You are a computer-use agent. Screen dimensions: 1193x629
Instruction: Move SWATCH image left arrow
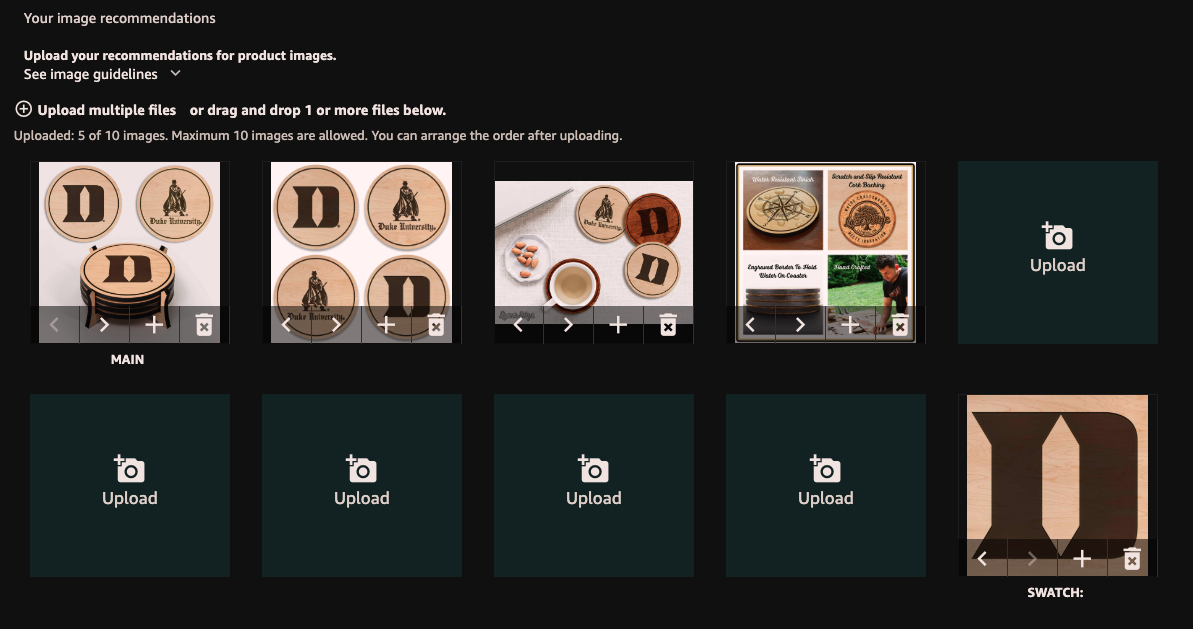983,559
